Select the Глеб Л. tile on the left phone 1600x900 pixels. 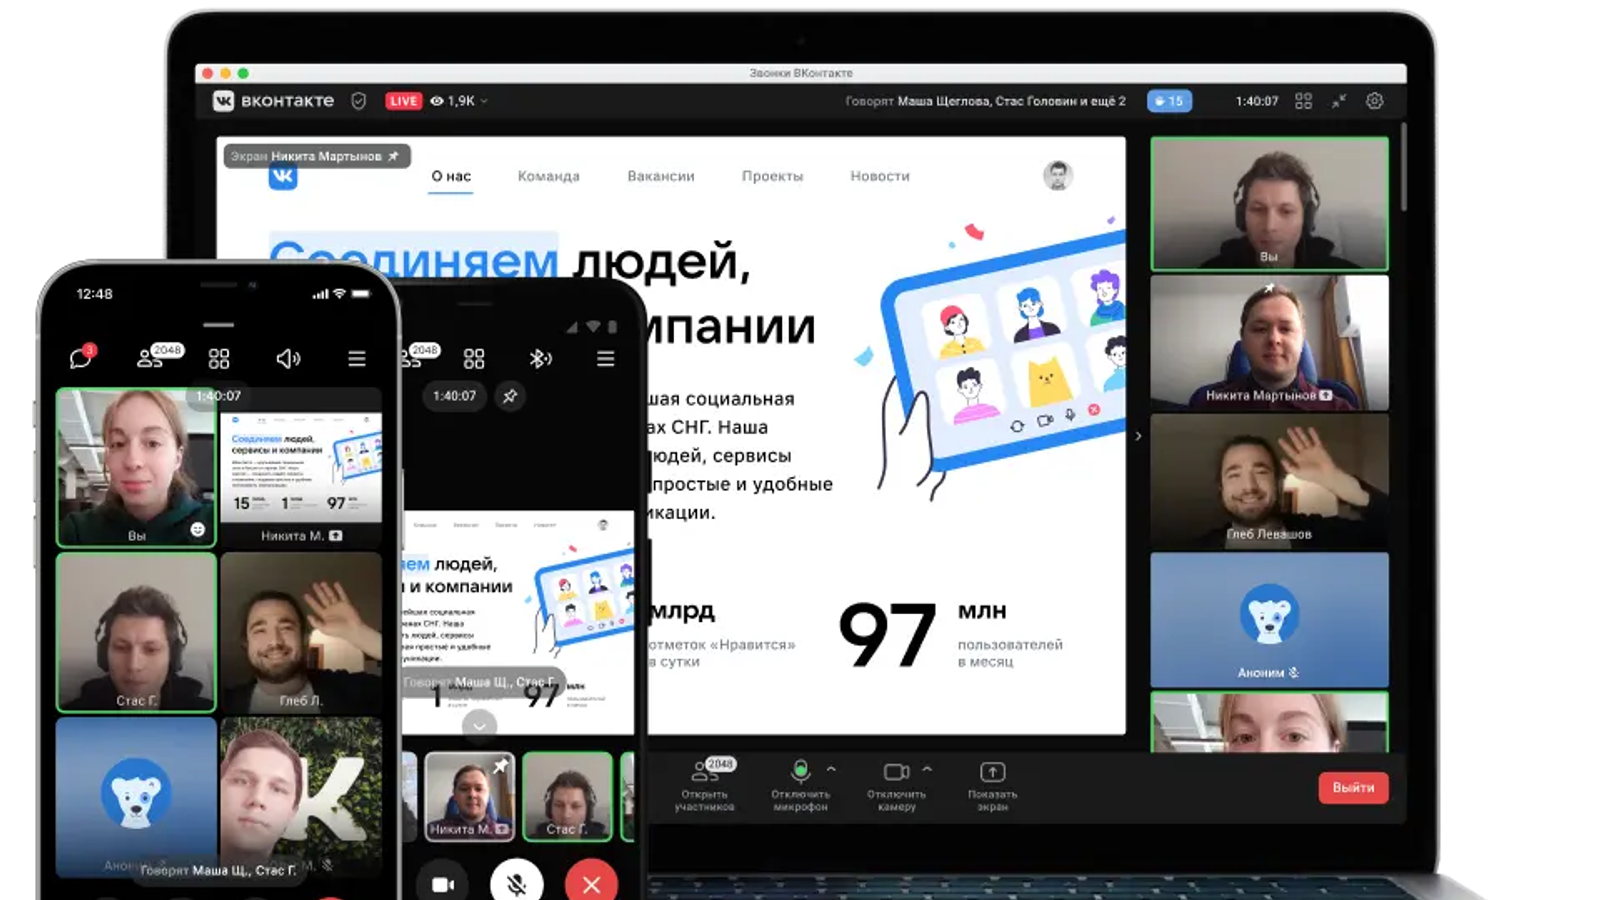301,632
